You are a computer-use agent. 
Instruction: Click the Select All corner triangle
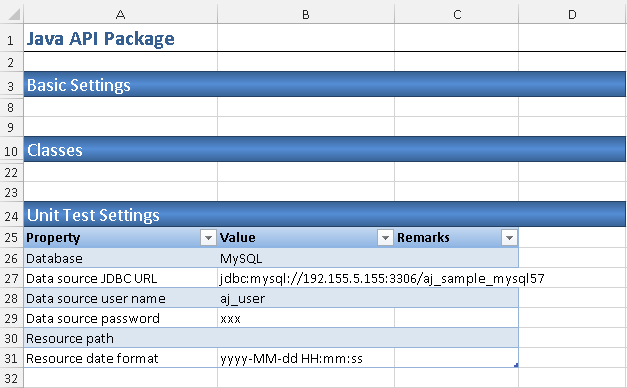[14, 14]
